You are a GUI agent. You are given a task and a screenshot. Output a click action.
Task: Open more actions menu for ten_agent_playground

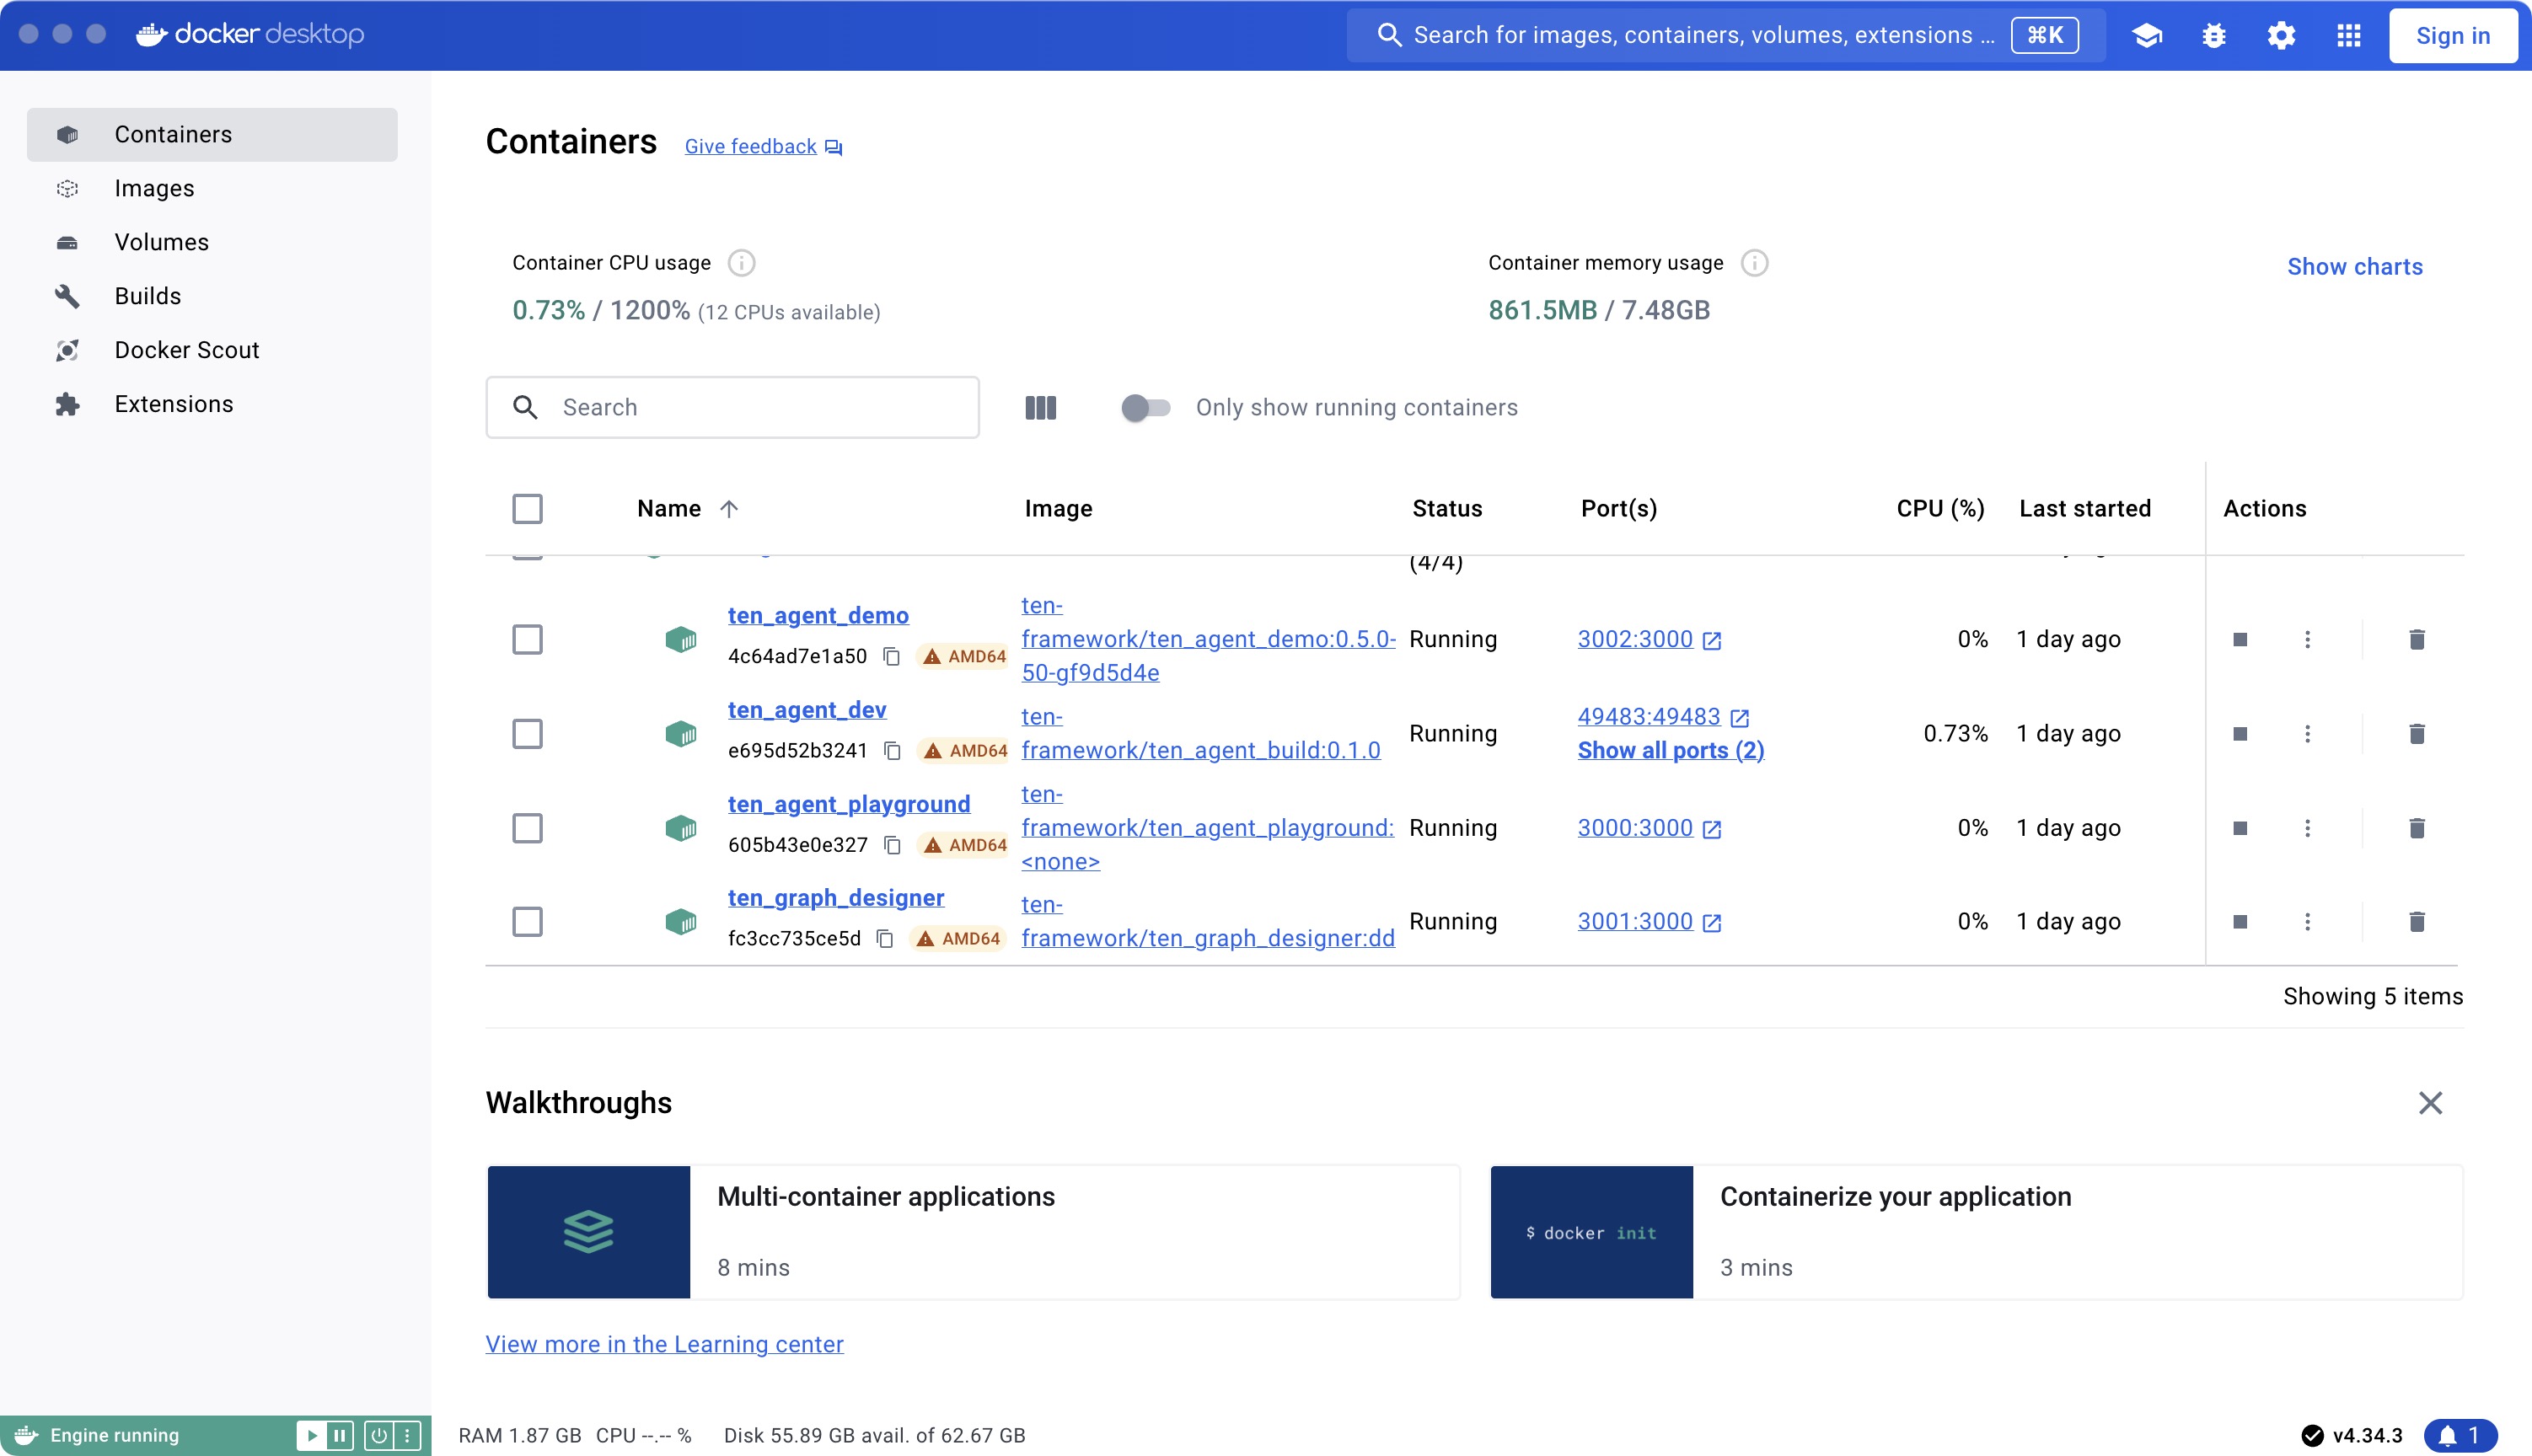(x=2307, y=828)
